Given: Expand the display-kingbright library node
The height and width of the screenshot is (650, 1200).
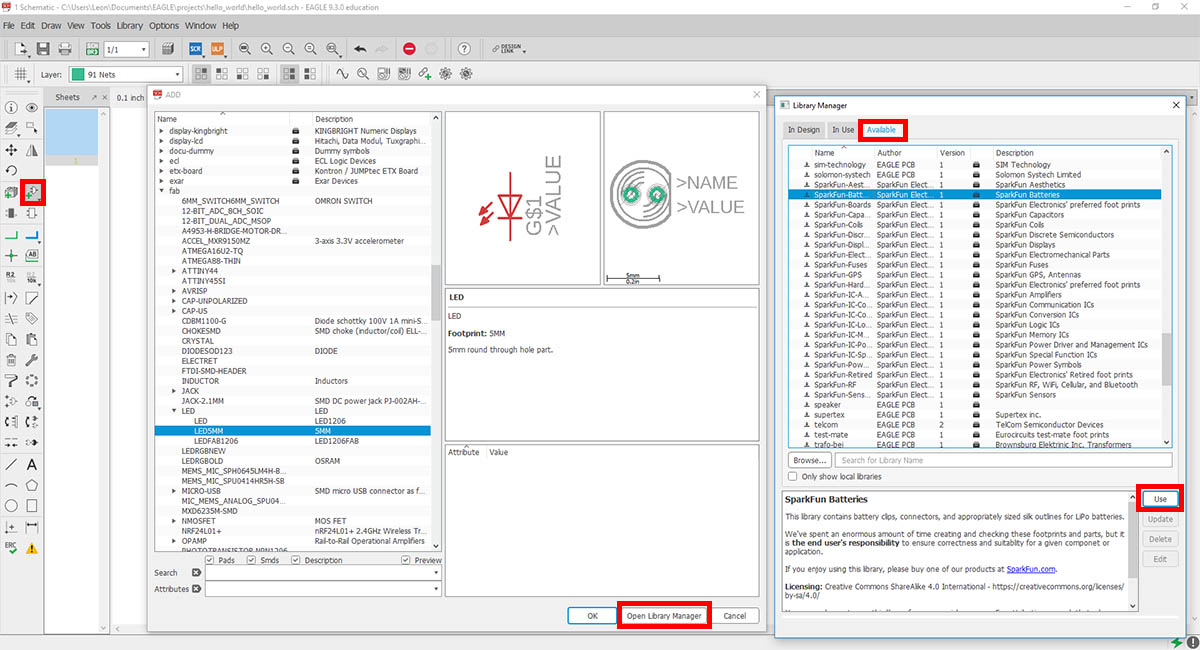Looking at the screenshot, I should click(161, 131).
